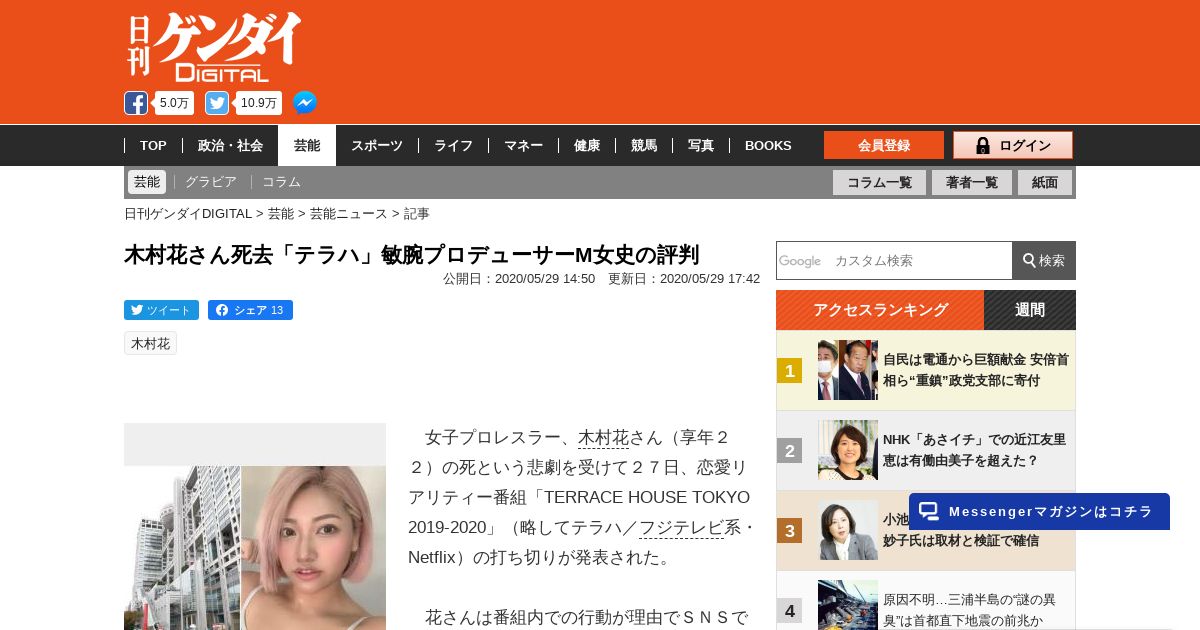Click the Google custom search field
The height and width of the screenshot is (630, 1200).
[894, 260]
